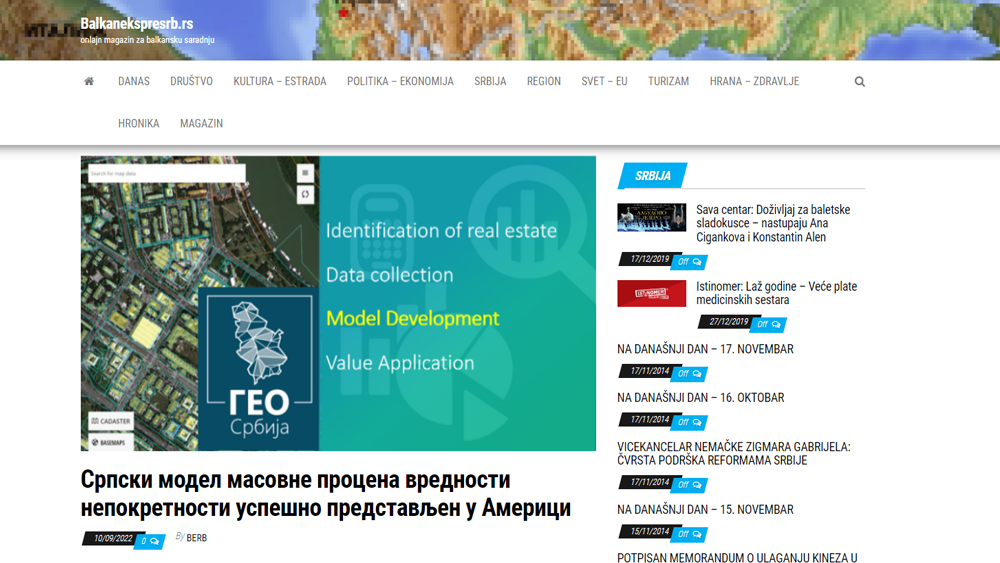1000x563 pixels.
Task: Open the TURIZAM menu item
Action: (668, 82)
